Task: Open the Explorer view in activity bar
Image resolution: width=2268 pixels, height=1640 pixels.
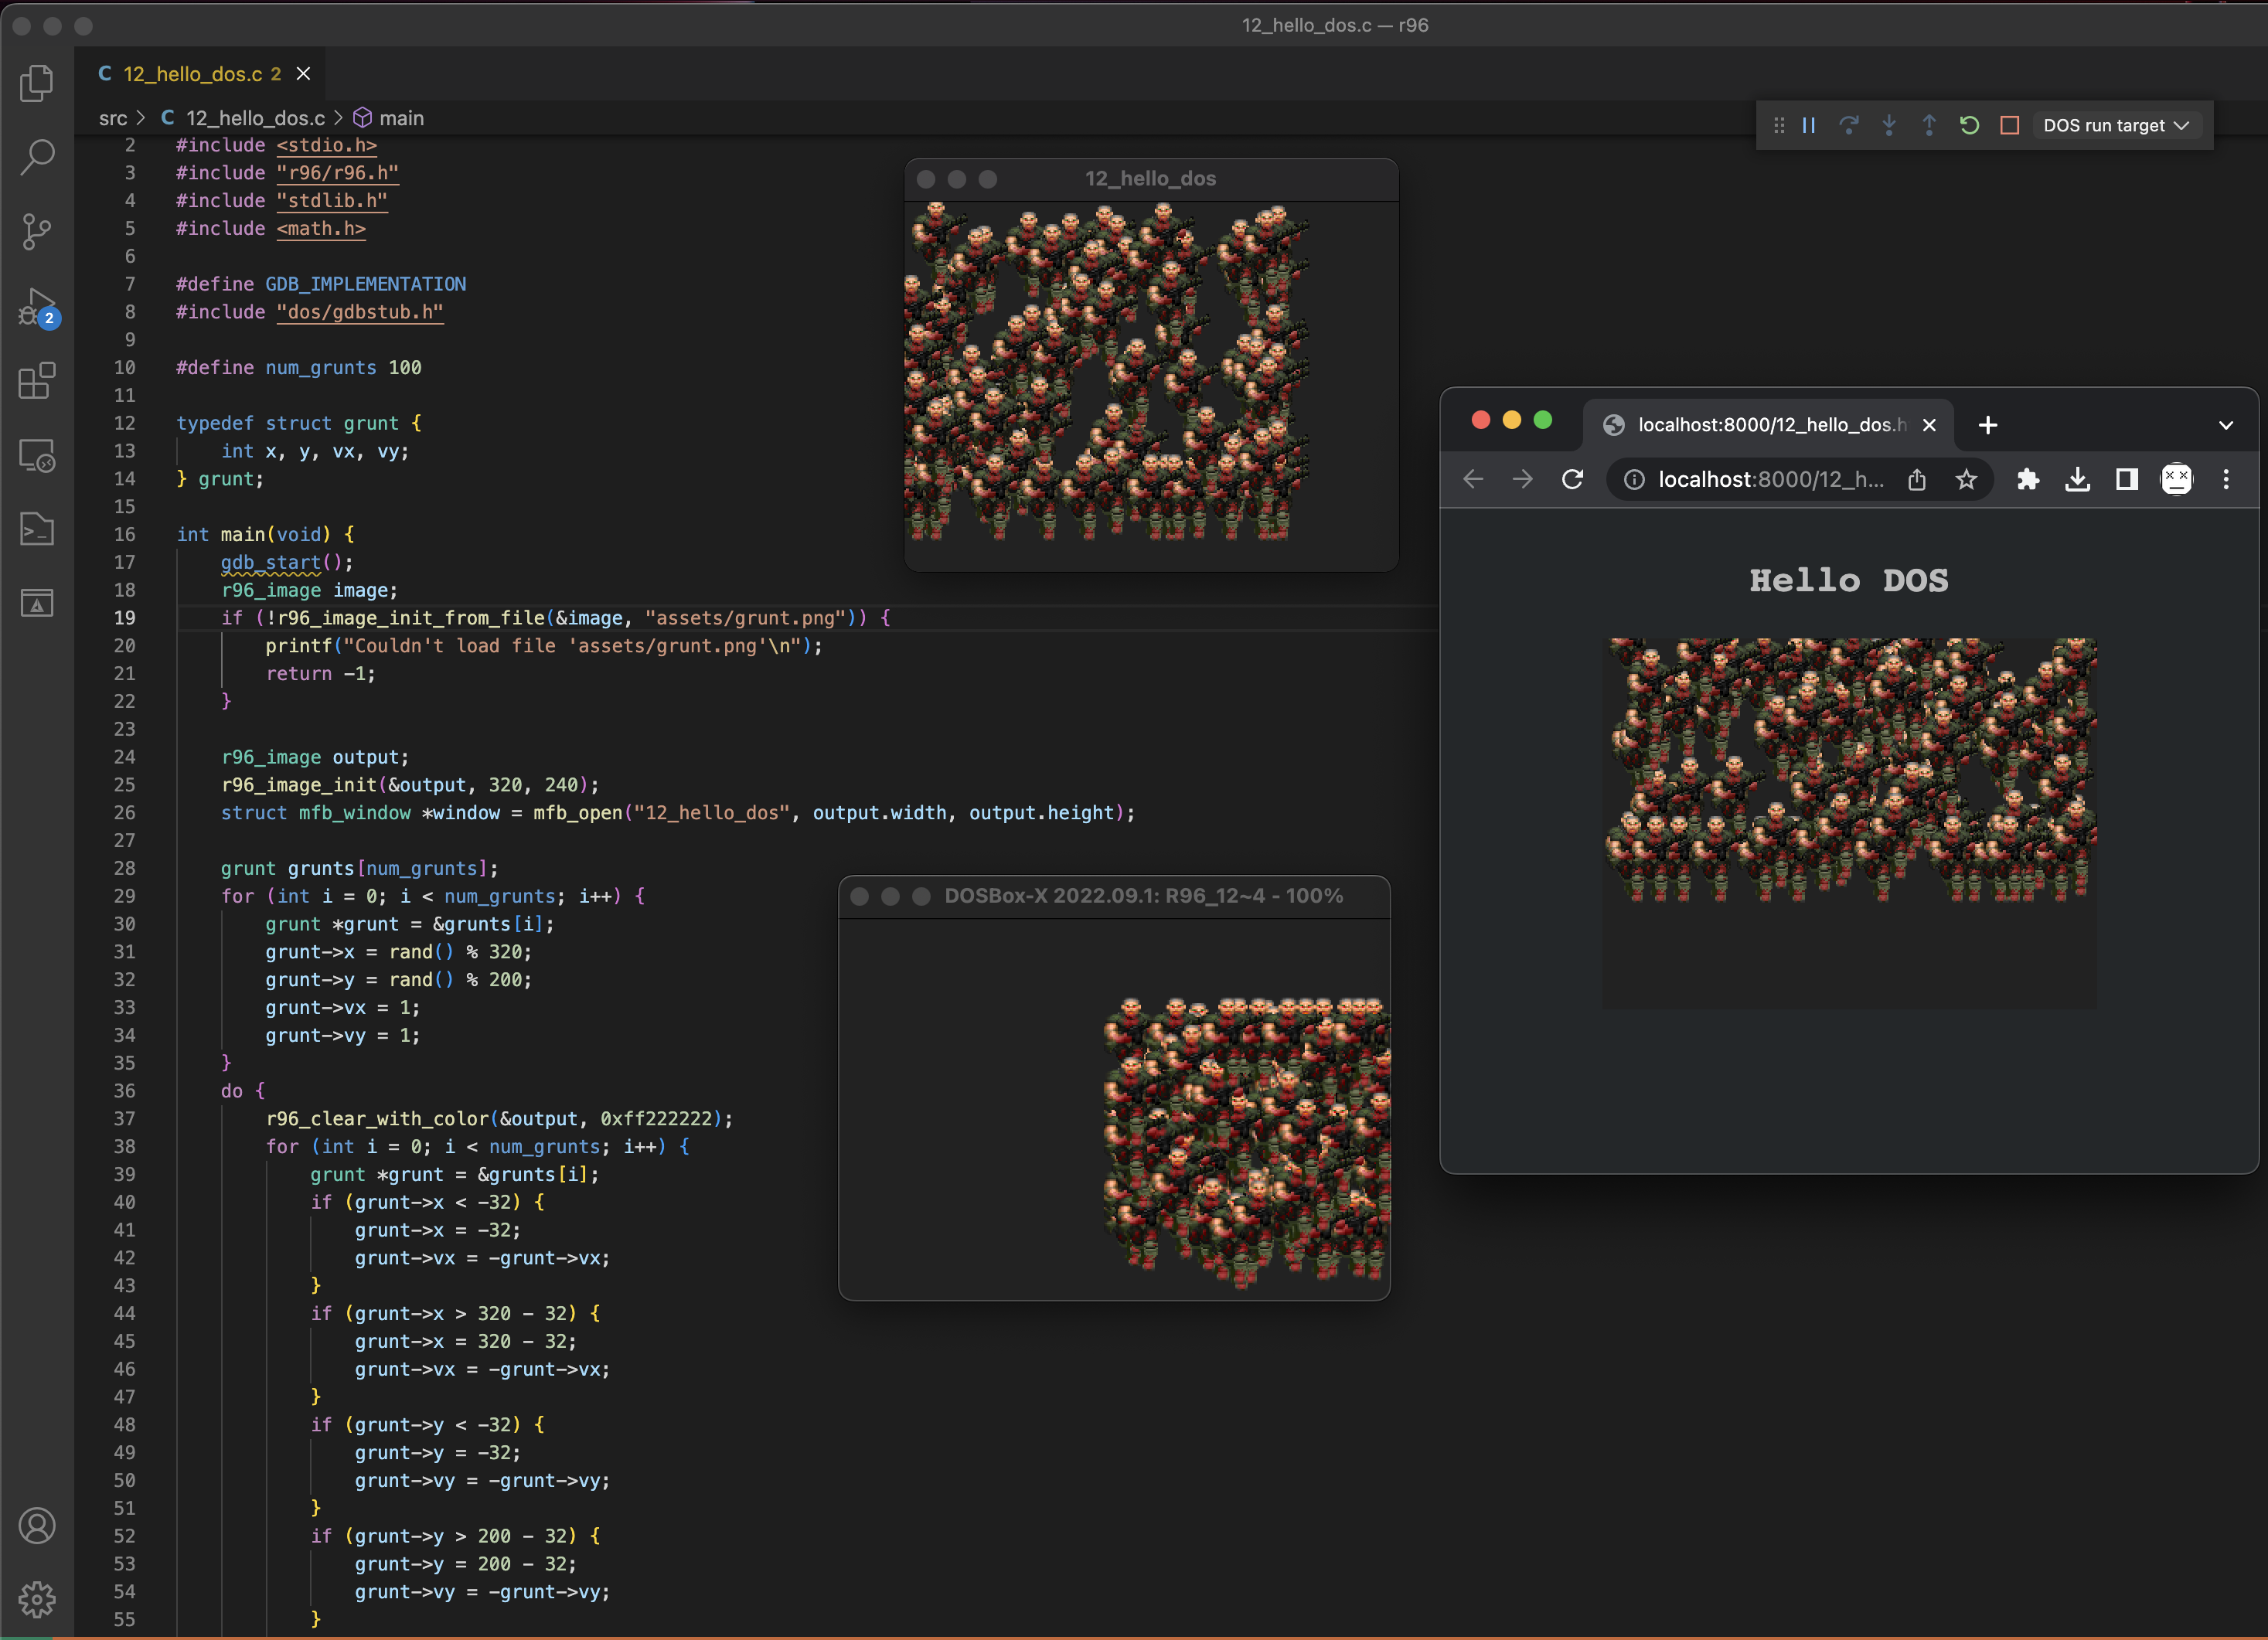Action: pos(37,82)
